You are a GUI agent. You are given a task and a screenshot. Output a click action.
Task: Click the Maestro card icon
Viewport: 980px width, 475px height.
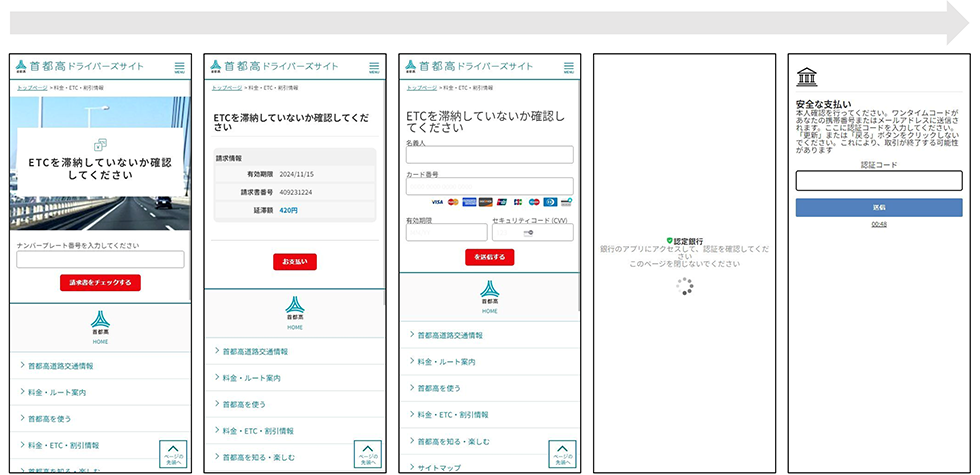point(534,202)
